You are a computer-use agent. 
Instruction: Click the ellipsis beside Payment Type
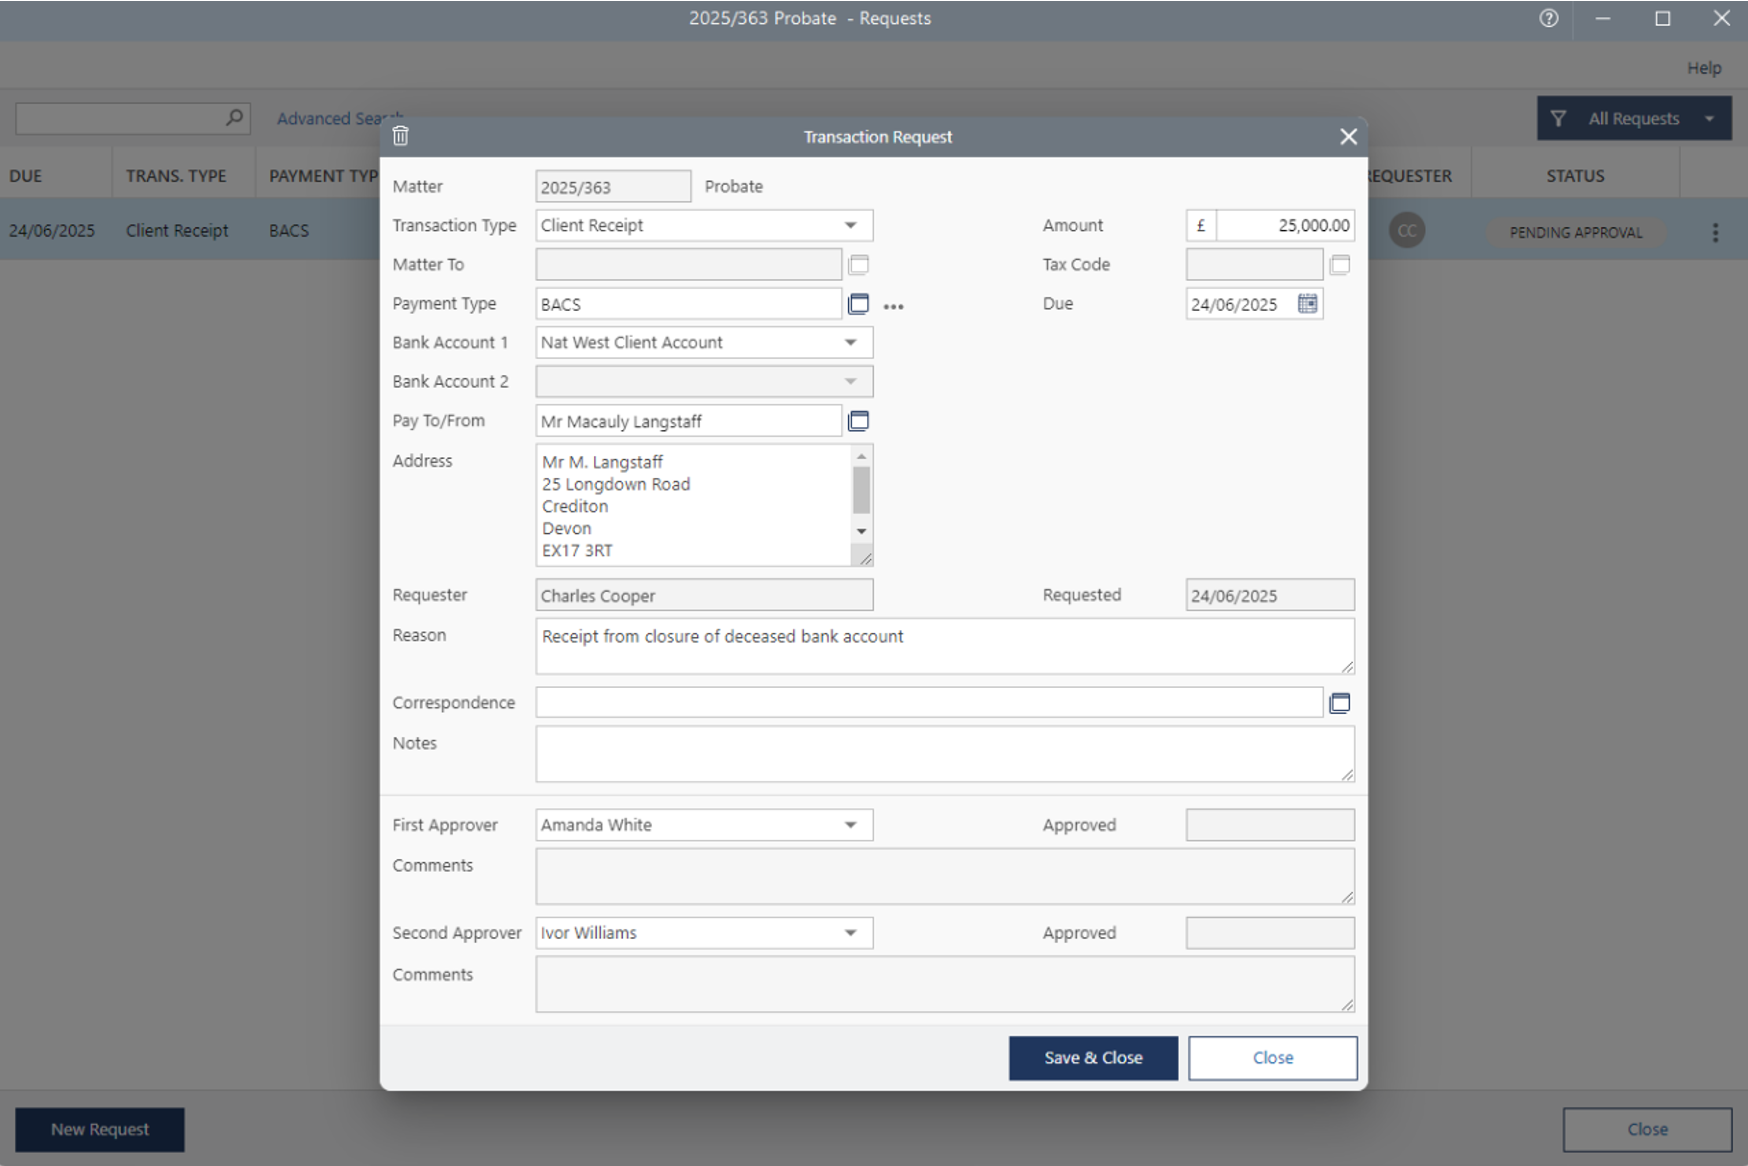click(x=893, y=307)
